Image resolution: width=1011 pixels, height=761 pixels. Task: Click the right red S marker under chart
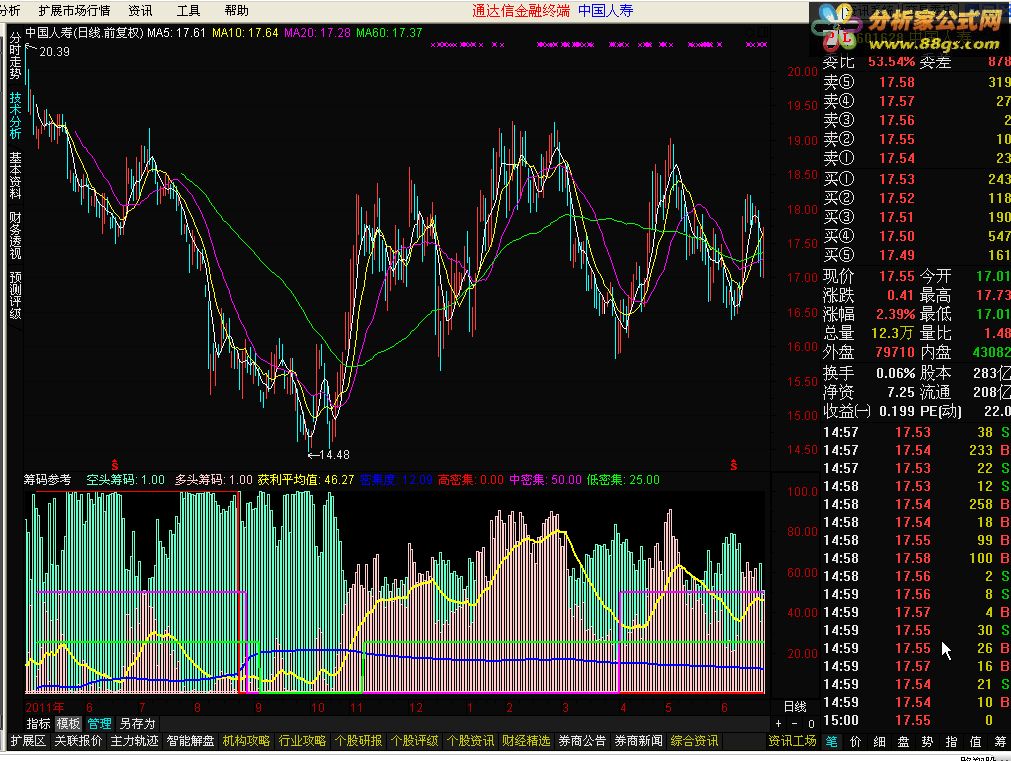[733, 464]
